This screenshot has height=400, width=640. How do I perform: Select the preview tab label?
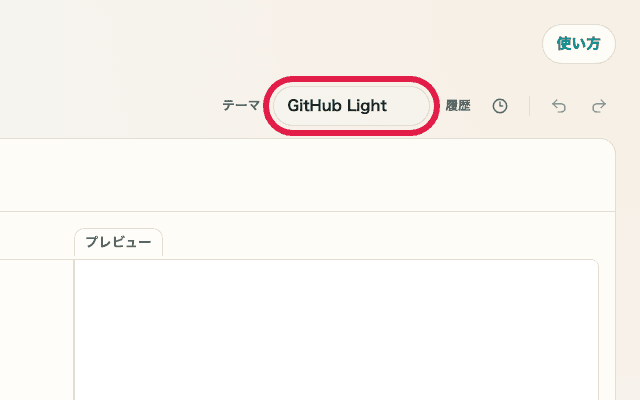click(x=118, y=243)
